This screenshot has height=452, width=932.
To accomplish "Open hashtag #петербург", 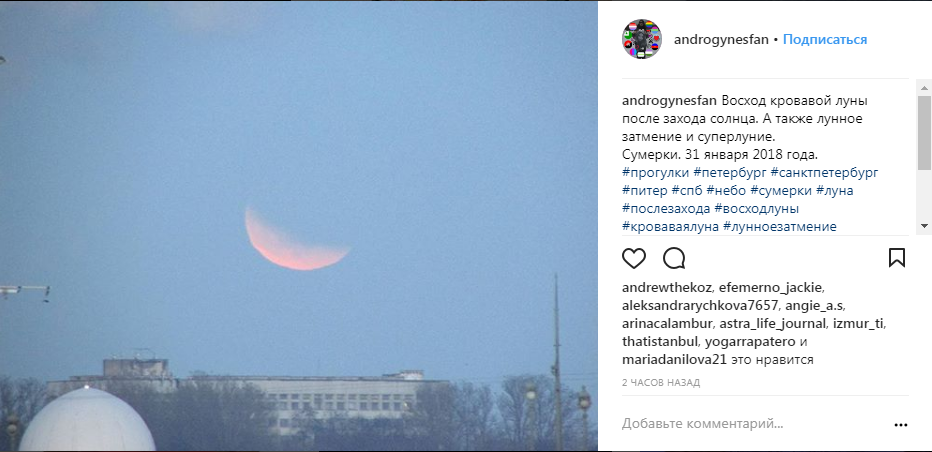I will (x=730, y=172).
